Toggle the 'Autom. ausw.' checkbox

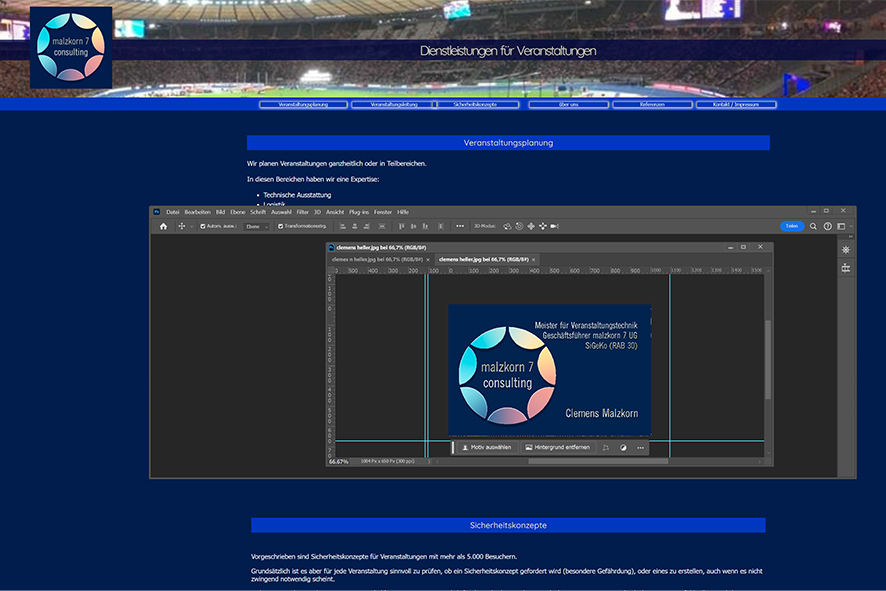[x=203, y=226]
